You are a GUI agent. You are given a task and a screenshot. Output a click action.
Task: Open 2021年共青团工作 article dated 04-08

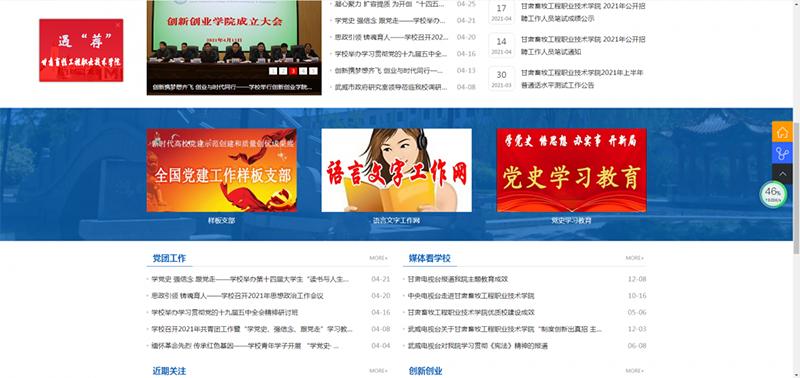tap(252, 329)
